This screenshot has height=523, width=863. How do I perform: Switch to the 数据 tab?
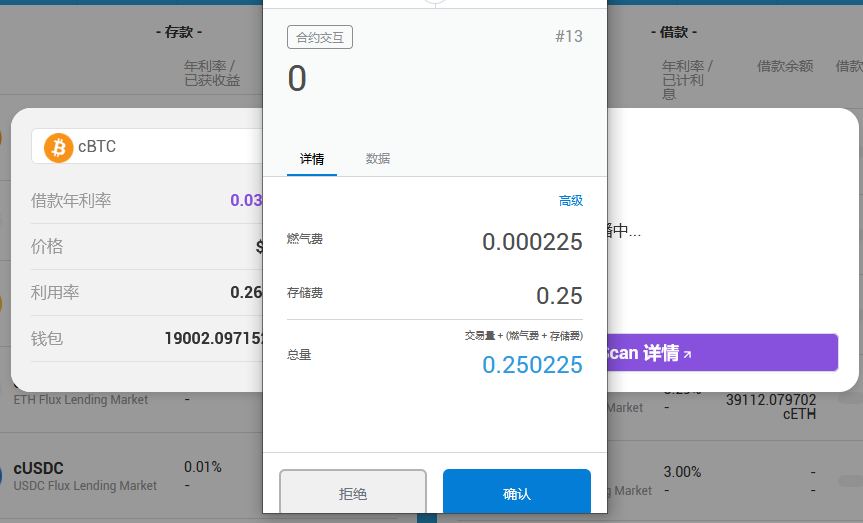(378, 159)
